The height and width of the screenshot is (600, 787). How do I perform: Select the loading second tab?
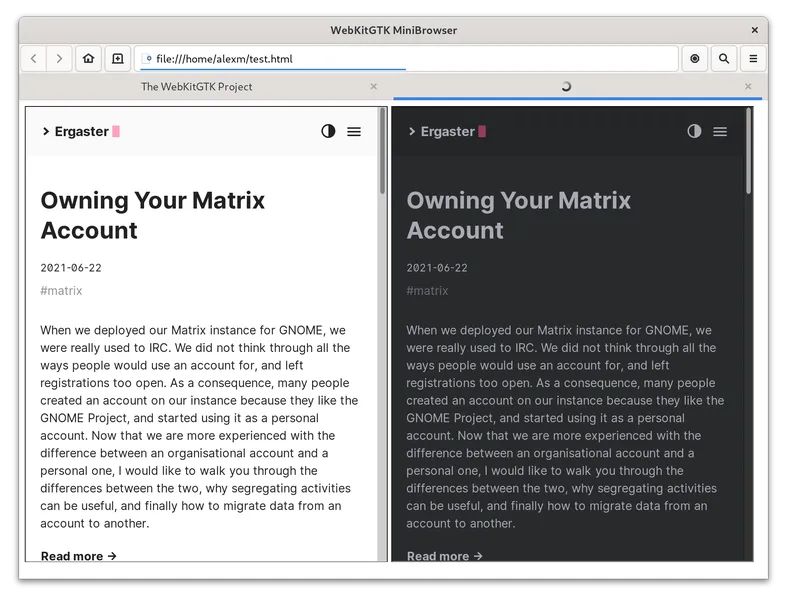pos(566,87)
